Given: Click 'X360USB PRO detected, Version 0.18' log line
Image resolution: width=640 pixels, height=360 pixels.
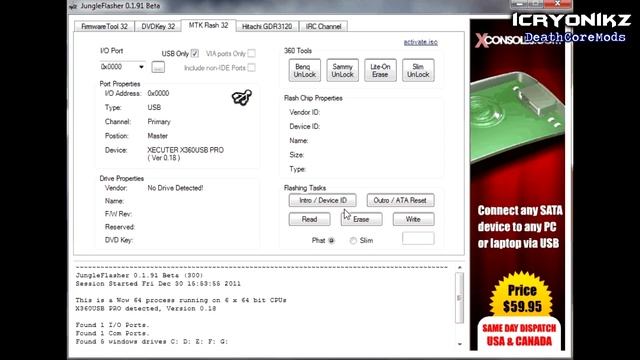Looking at the screenshot, I should (146, 309).
